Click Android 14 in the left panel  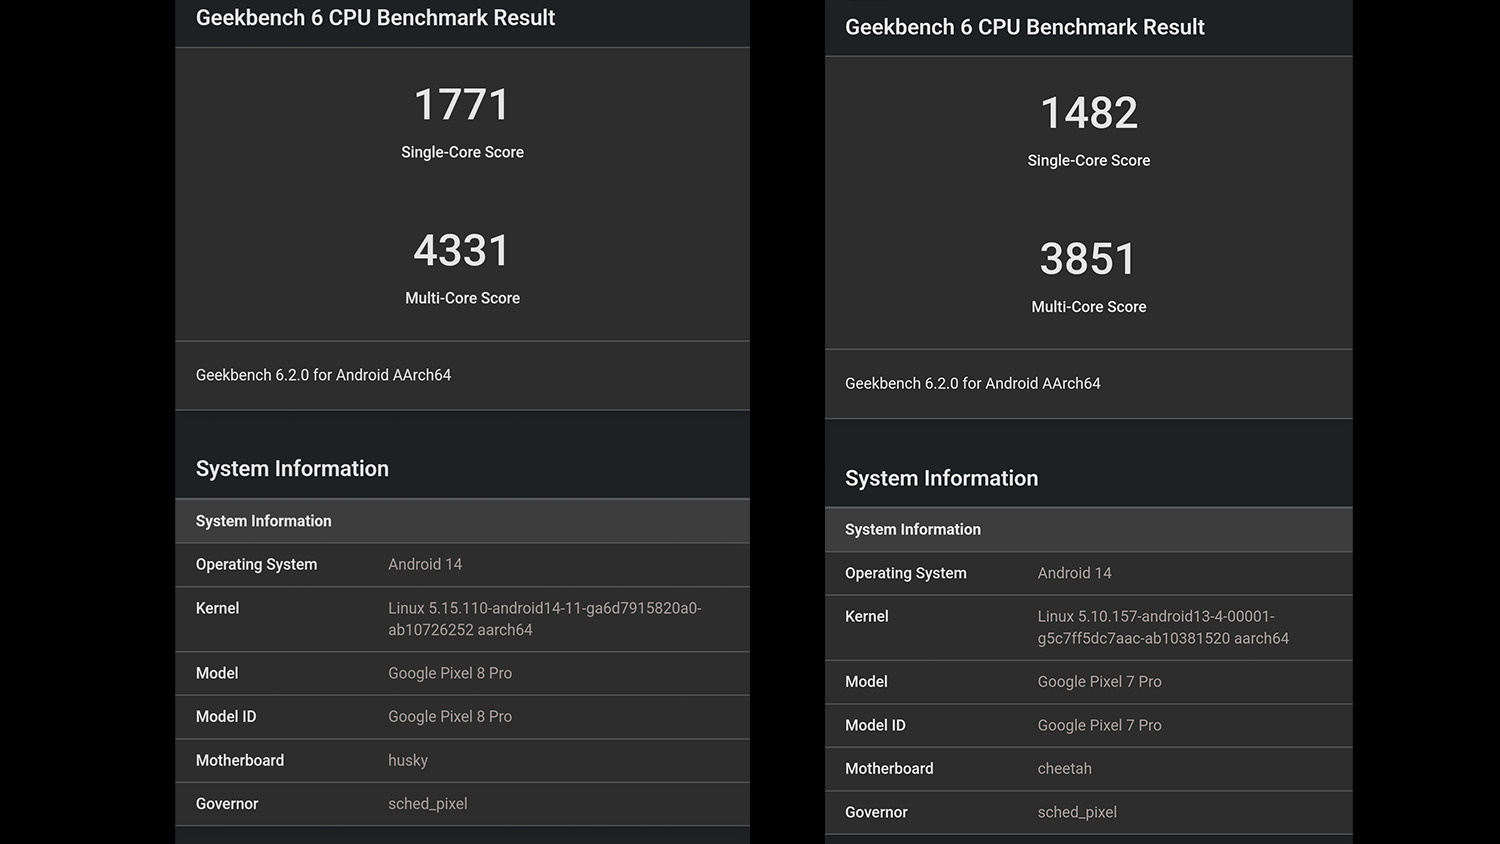(425, 565)
